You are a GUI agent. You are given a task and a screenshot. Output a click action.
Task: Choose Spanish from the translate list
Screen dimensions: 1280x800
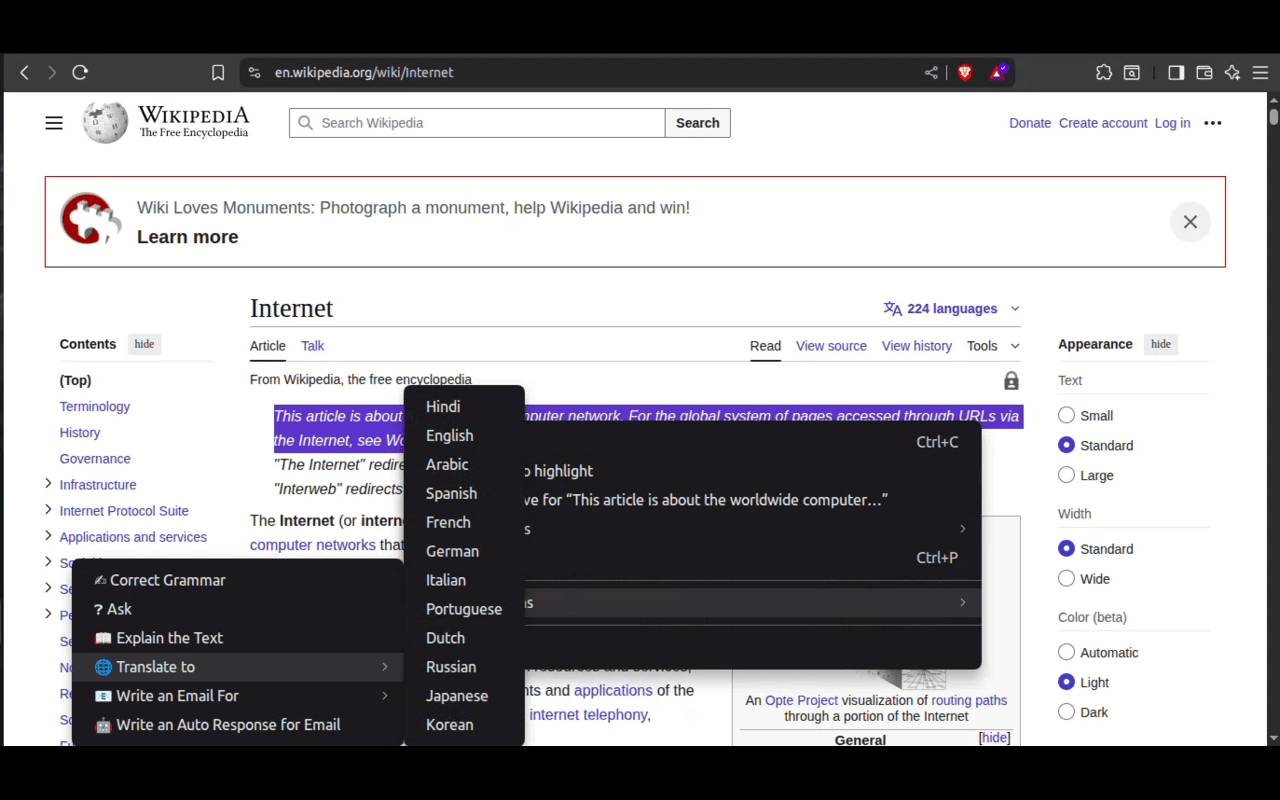tap(451, 493)
